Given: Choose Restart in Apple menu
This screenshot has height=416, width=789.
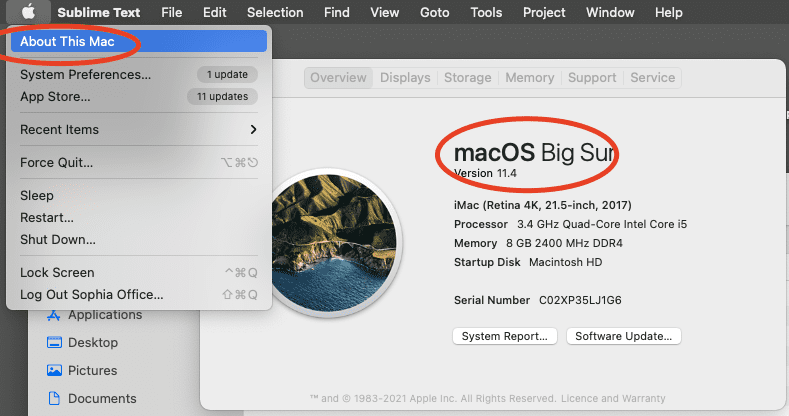Looking at the screenshot, I should [x=139, y=217].
